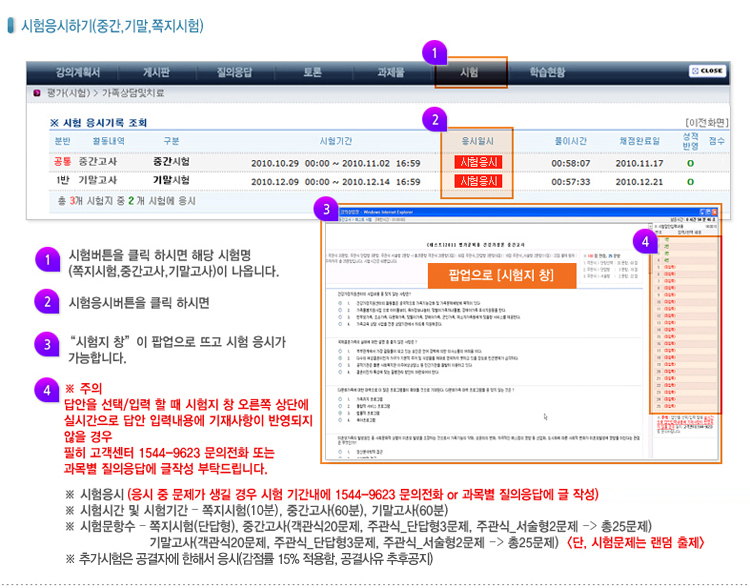The height and width of the screenshot is (588, 750).
Task: Open the 시험 (Exam) tab
Action: tap(469, 72)
